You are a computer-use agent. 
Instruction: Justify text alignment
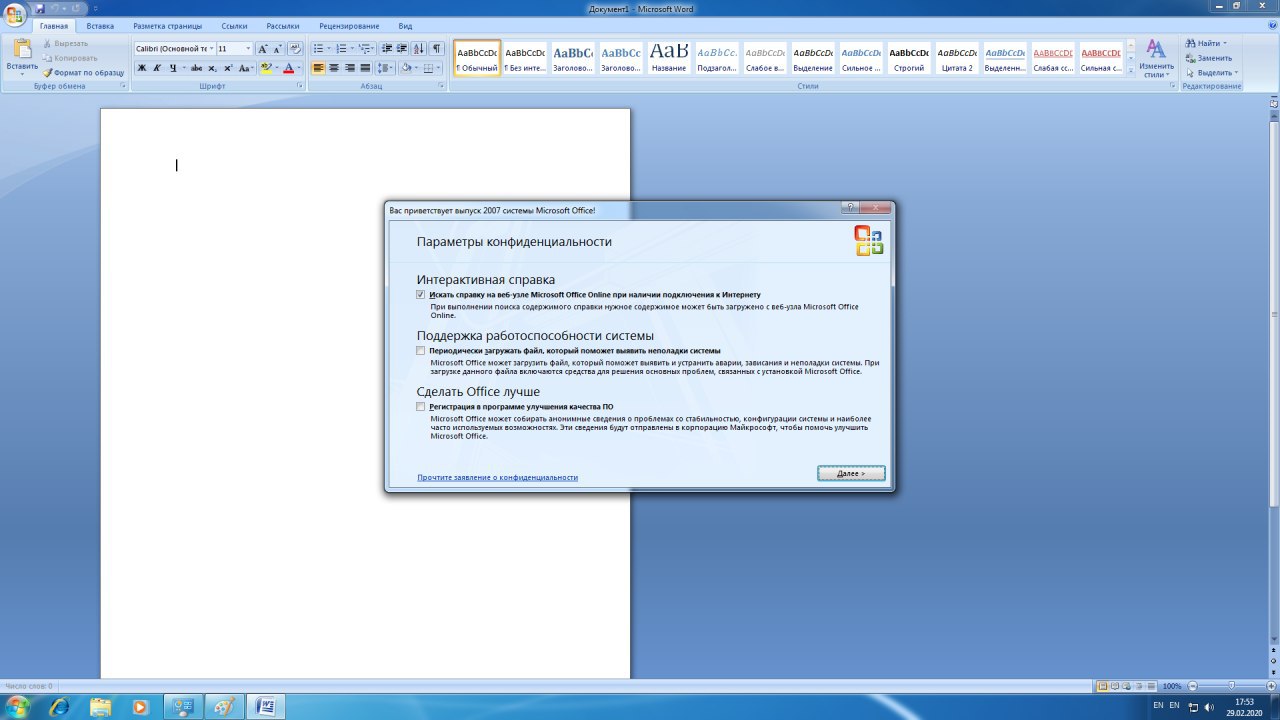(365, 68)
